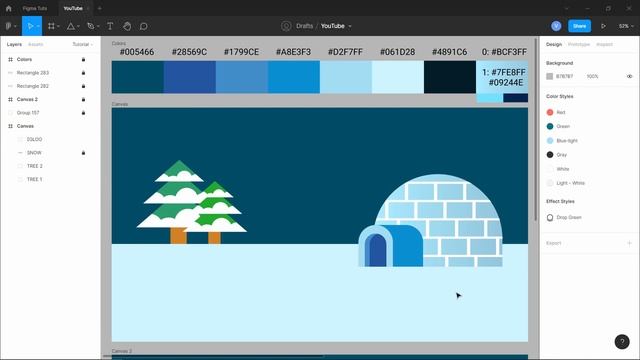Click the #061D28 label on canvas
Viewport: 640px width, 360px height.
[397, 52]
